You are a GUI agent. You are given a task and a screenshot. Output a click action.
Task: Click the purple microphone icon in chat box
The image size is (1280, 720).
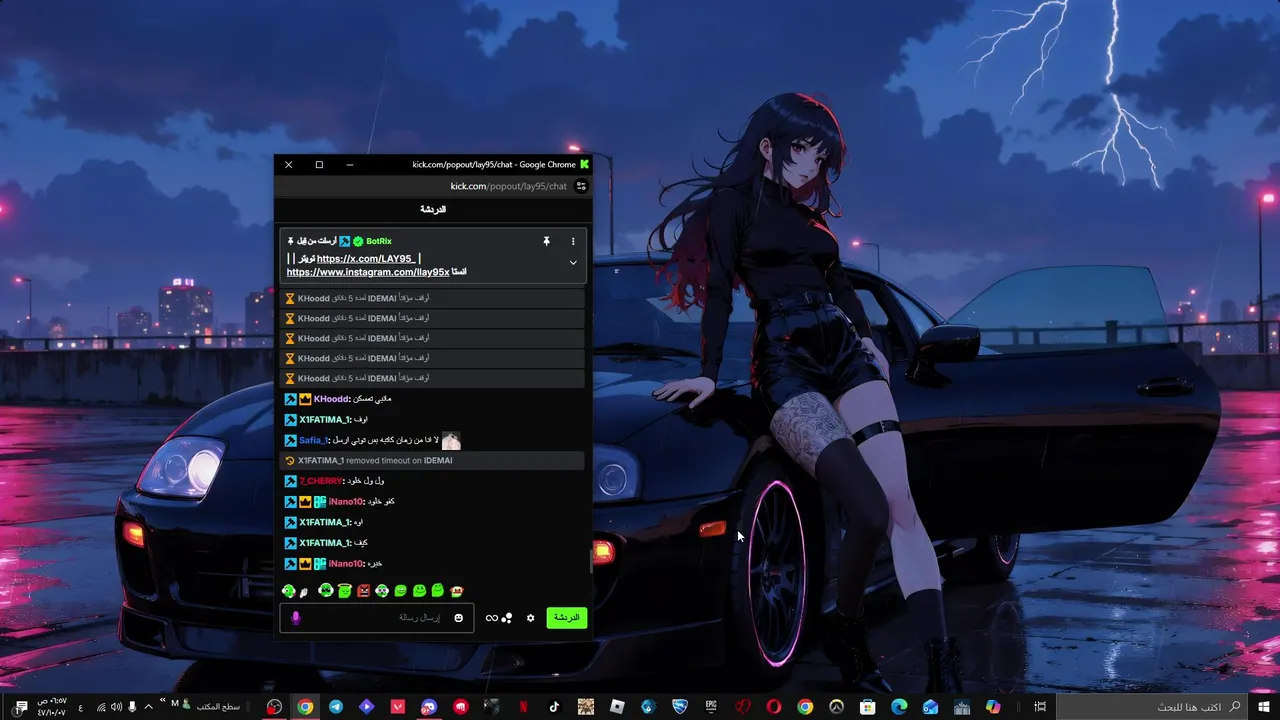295,618
